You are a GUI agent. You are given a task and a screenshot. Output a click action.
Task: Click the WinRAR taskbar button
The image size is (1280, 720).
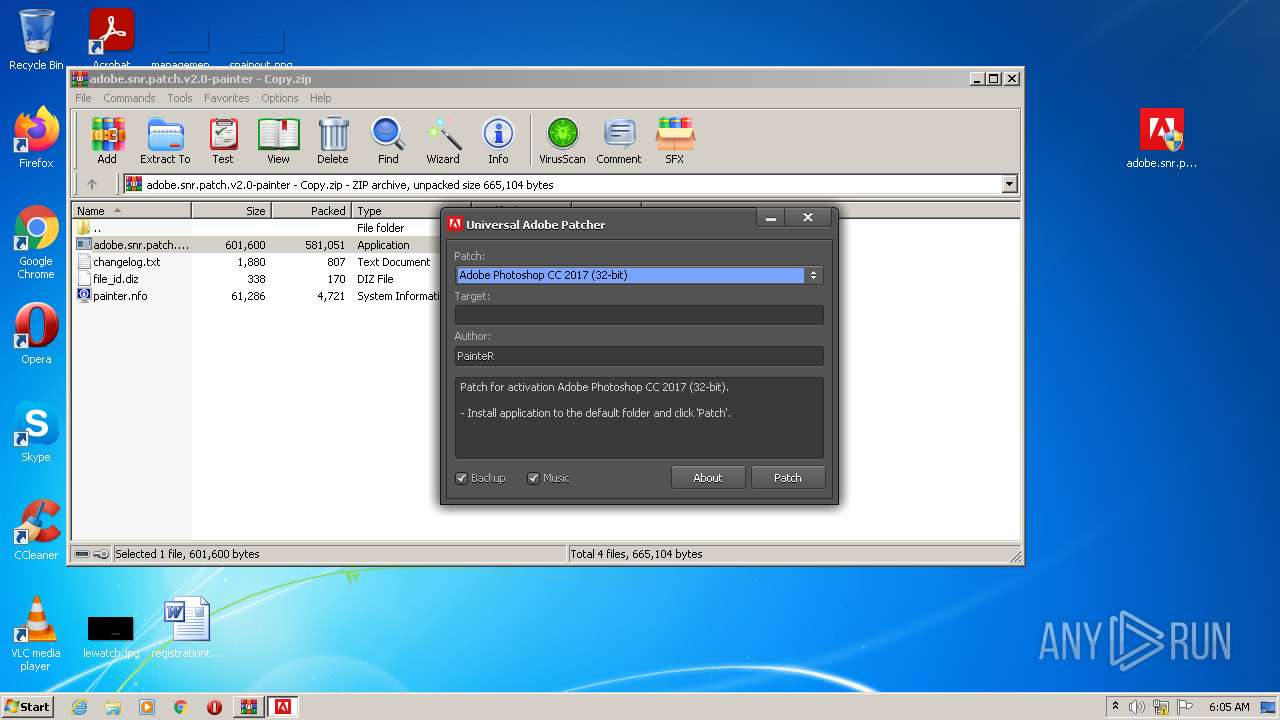[x=249, y=707]
